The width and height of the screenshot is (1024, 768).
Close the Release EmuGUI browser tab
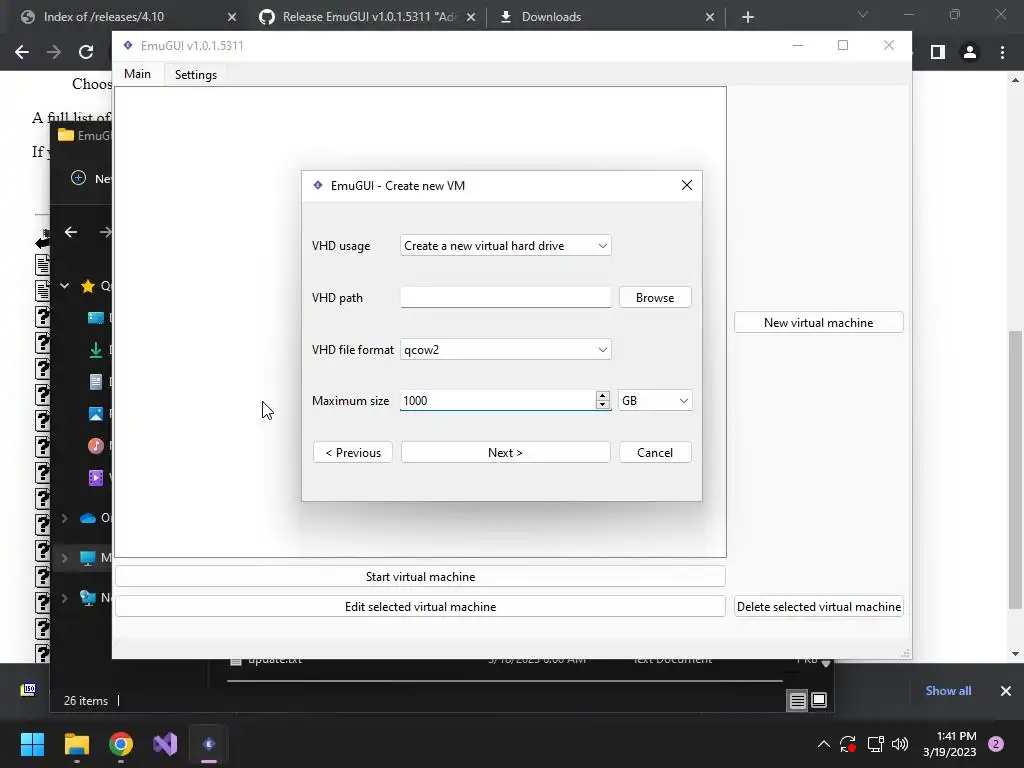(x=471, y=17)
